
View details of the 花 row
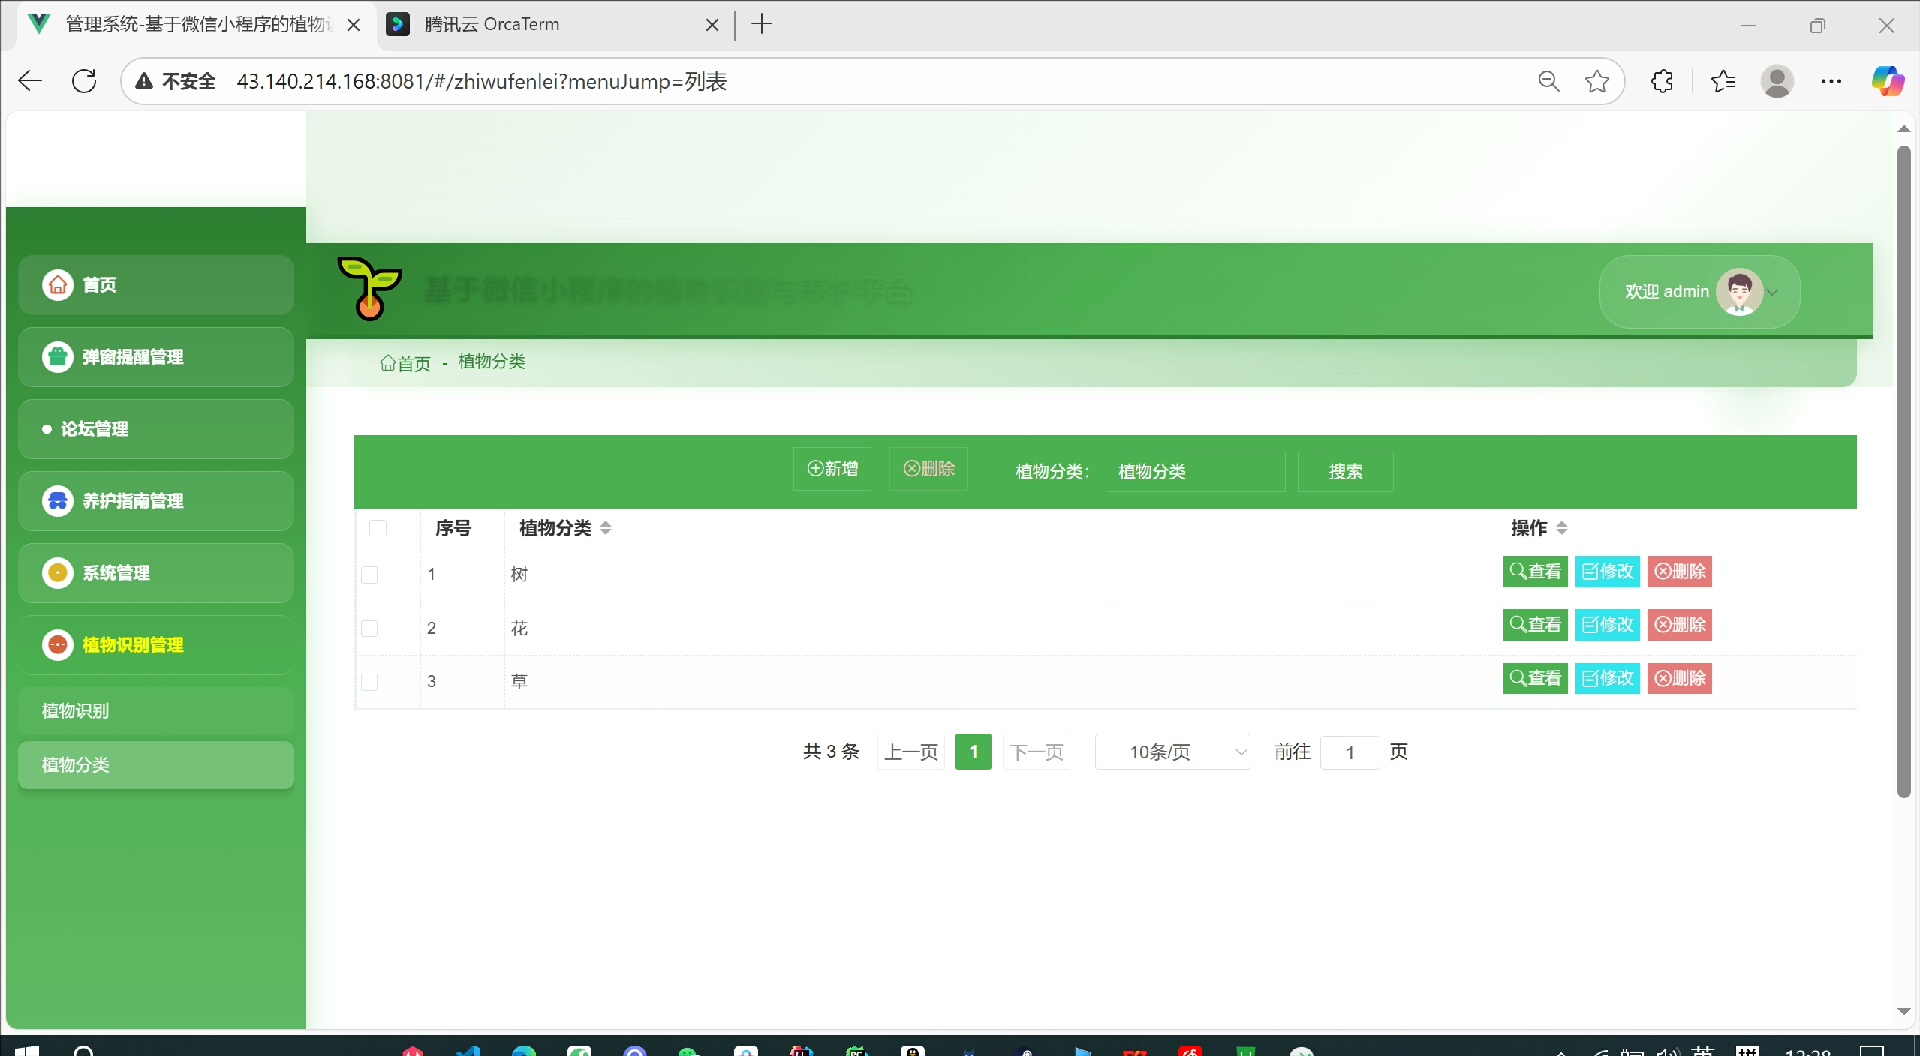pos(1535,625)
